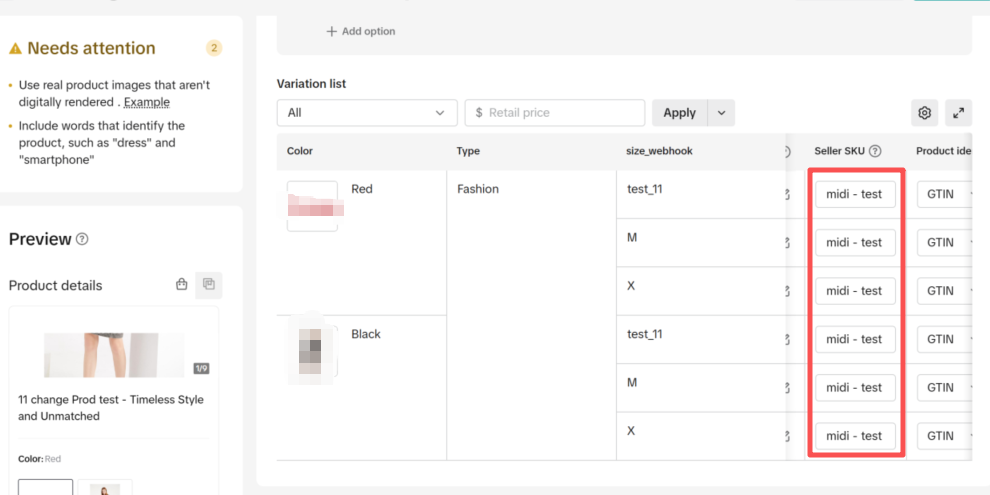990x495 pixels.
Task: Edit Seller SKU field for Black X
Action: coord(855,436)
